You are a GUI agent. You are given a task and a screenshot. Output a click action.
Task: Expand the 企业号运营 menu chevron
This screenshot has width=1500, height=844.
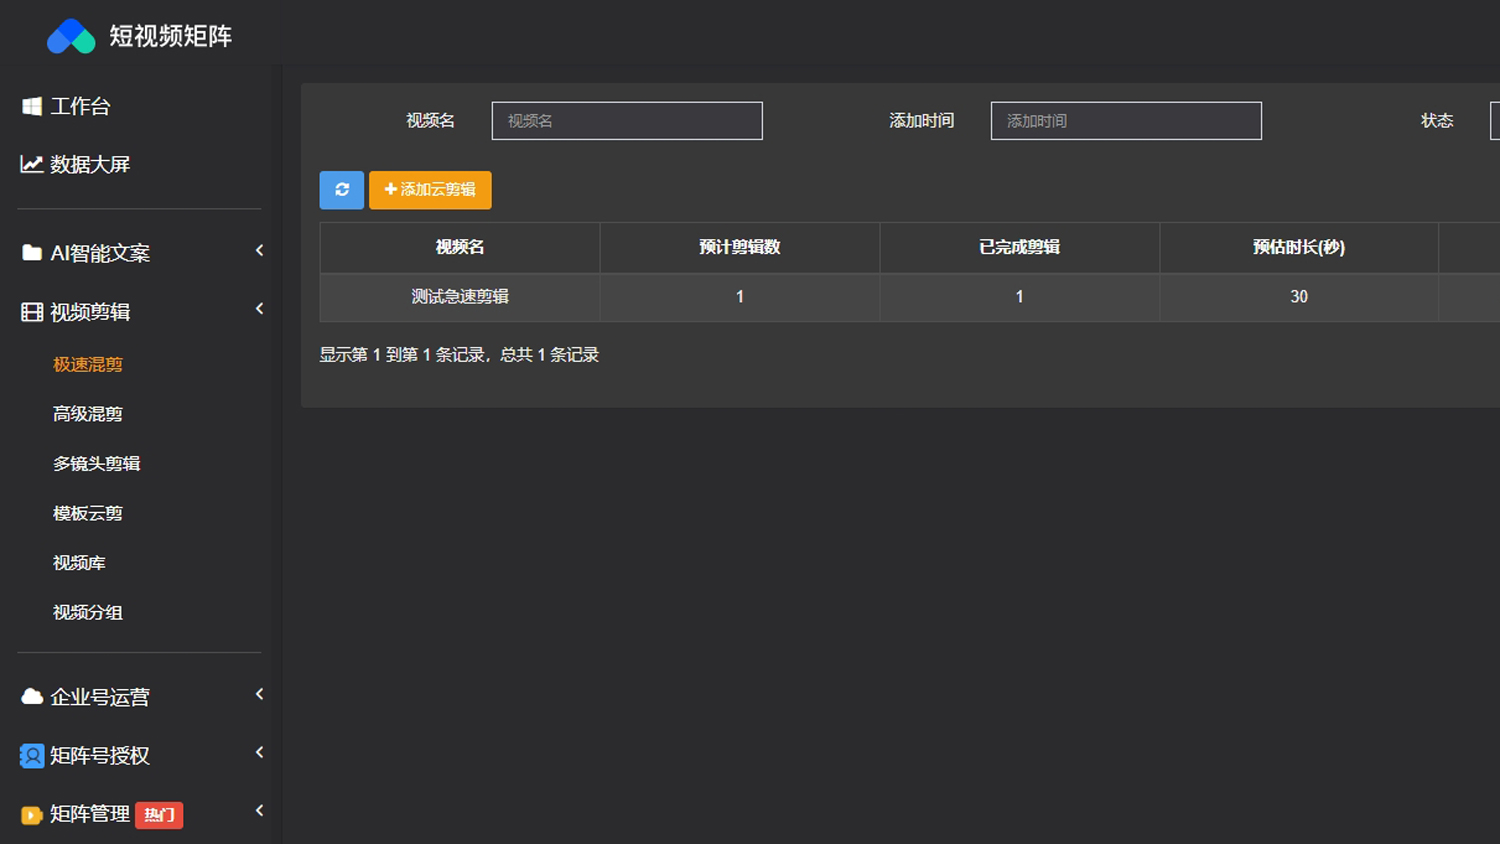click(x=259, y=694)
